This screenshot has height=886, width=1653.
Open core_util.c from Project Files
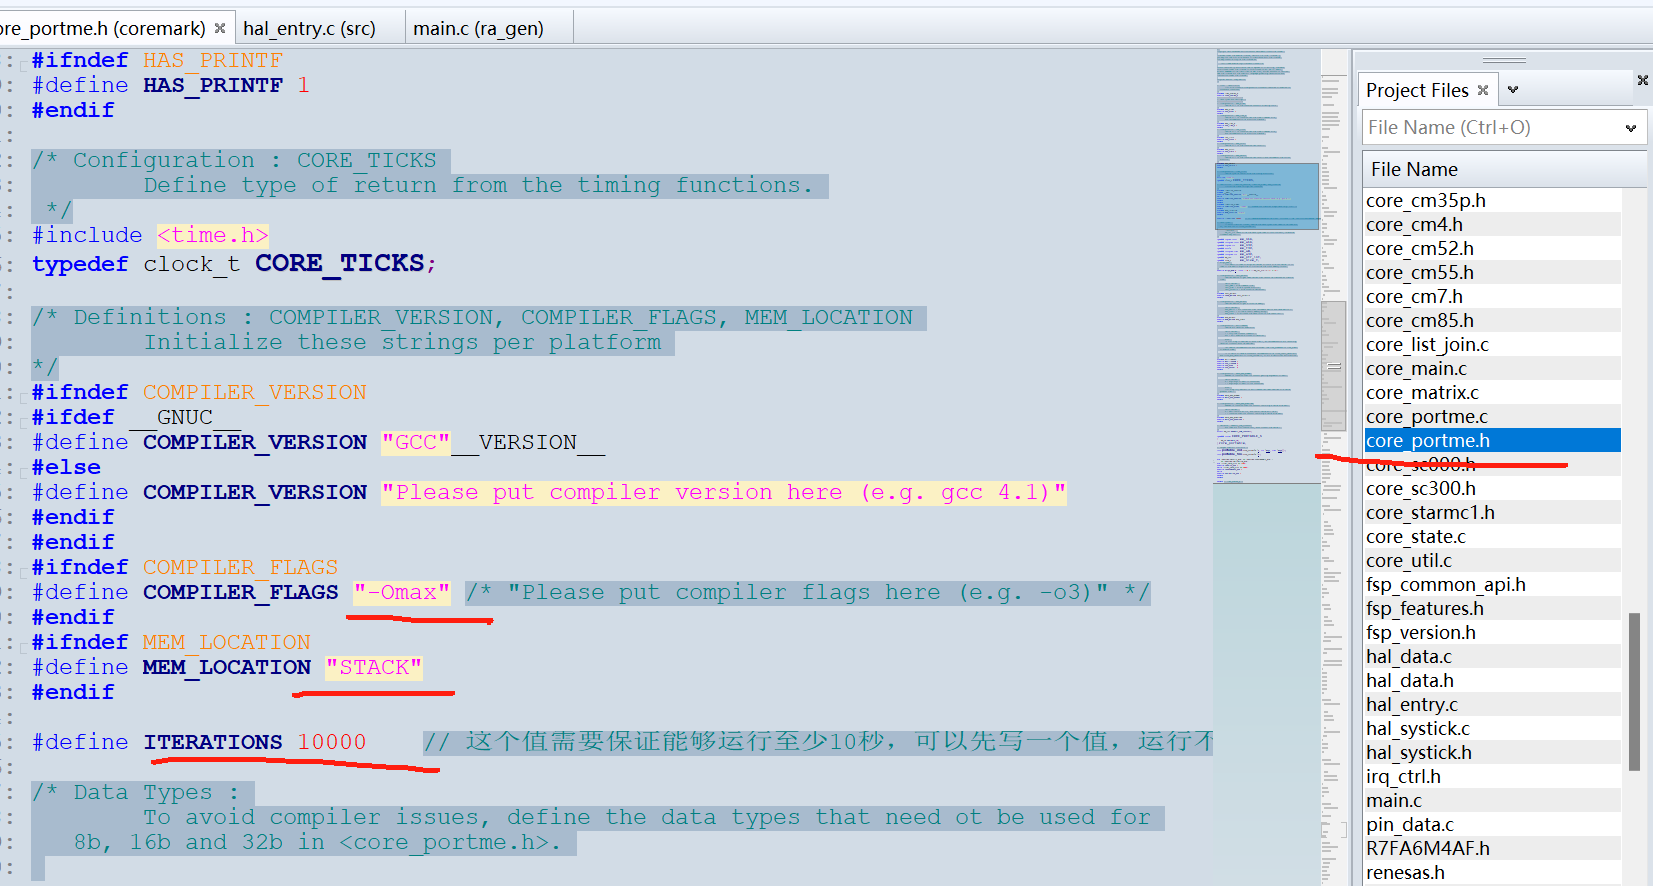(x=1492, y=561)
